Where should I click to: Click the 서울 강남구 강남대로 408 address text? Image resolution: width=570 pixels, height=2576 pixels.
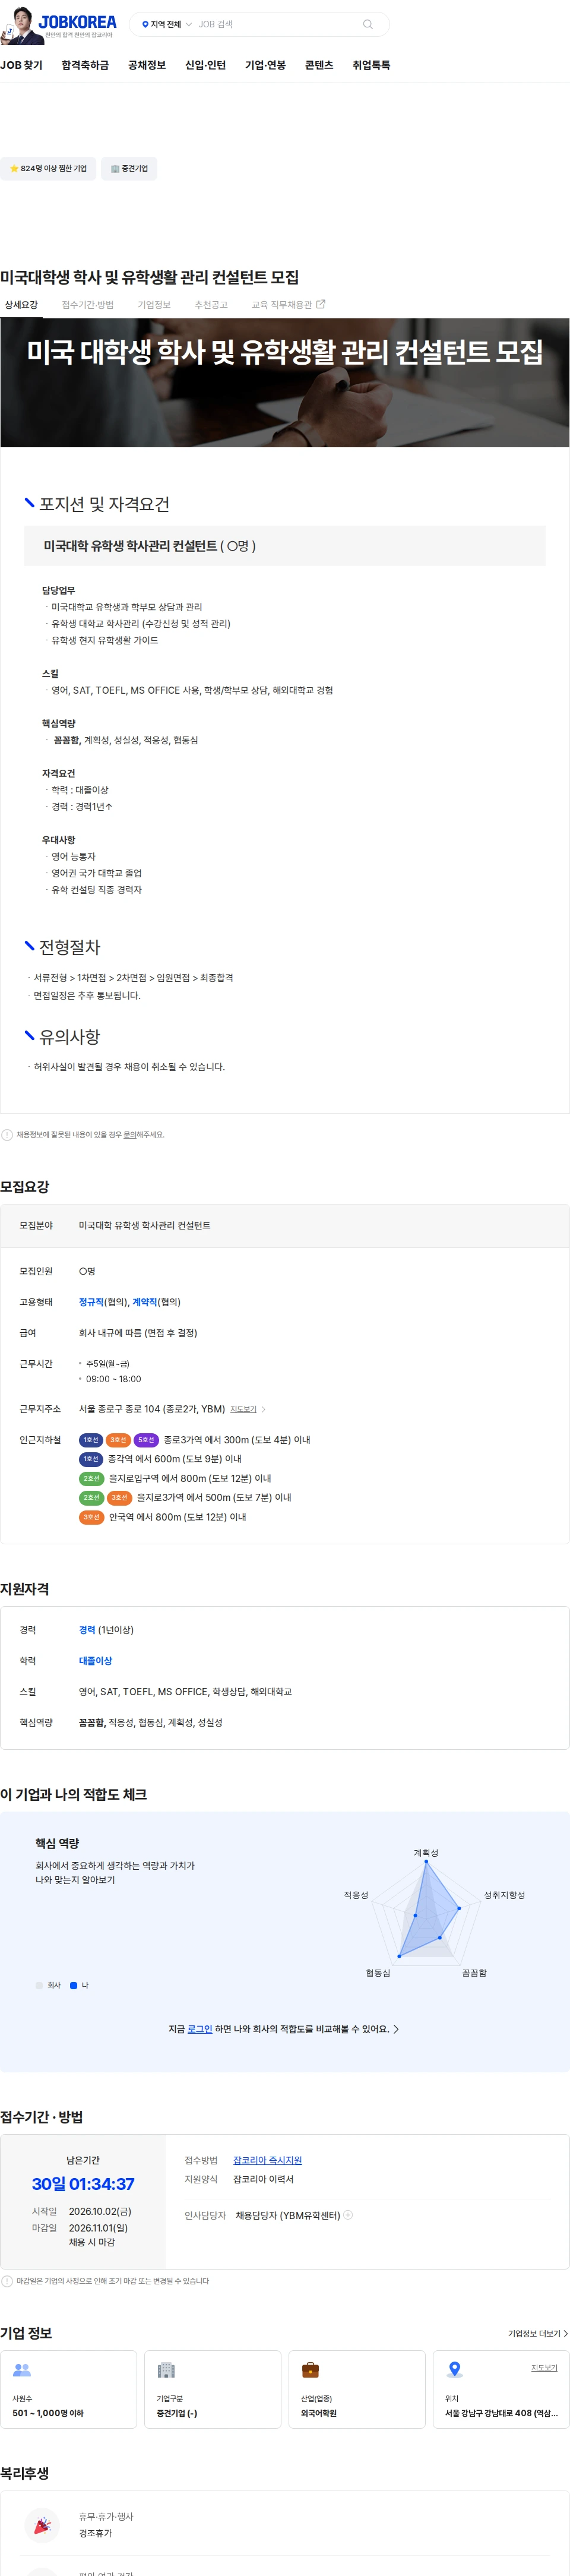[x=501, y=2413]
